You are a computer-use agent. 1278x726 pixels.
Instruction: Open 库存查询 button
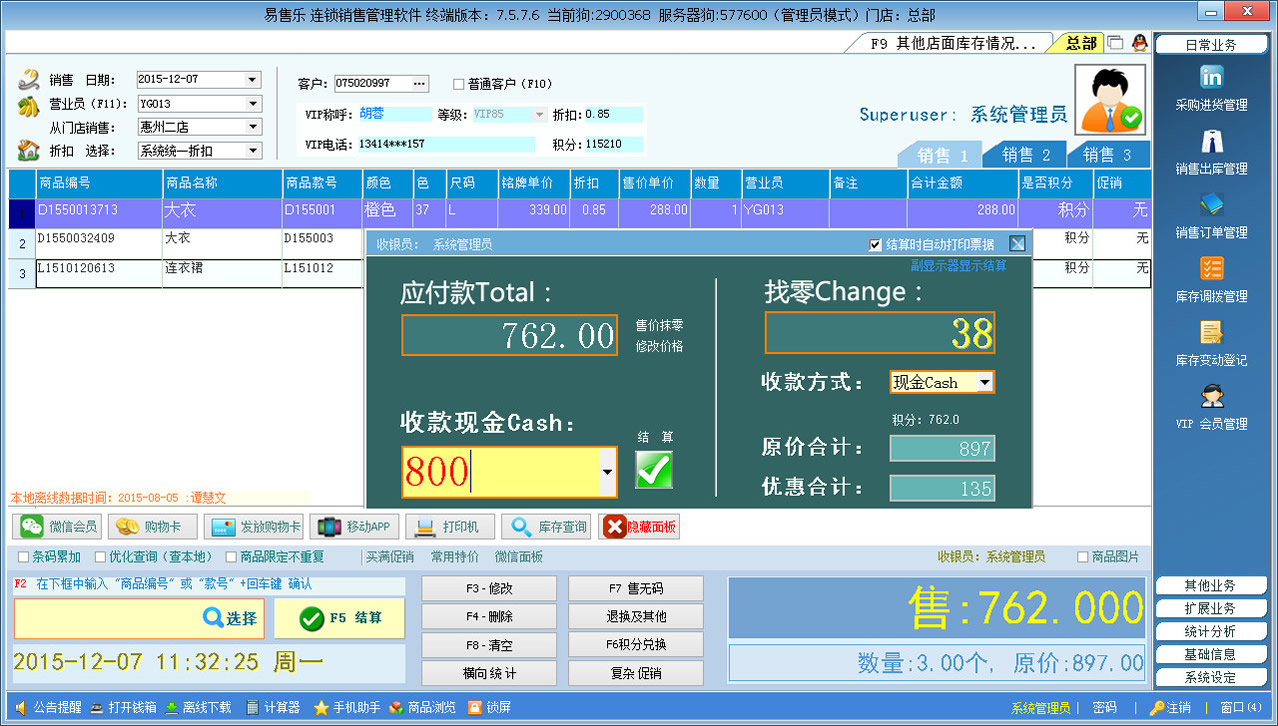545,526
